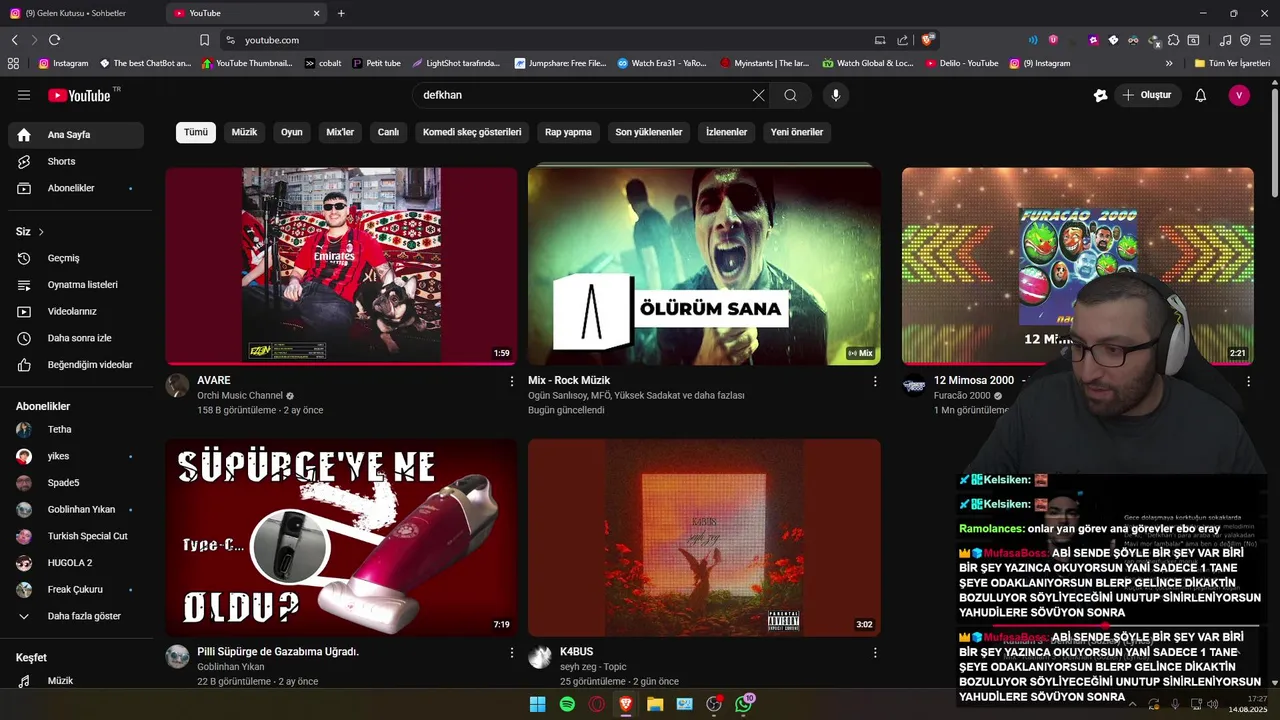Open the AVARE video thumbnail
The image size is (1280, 720).
tap(341, 265)
